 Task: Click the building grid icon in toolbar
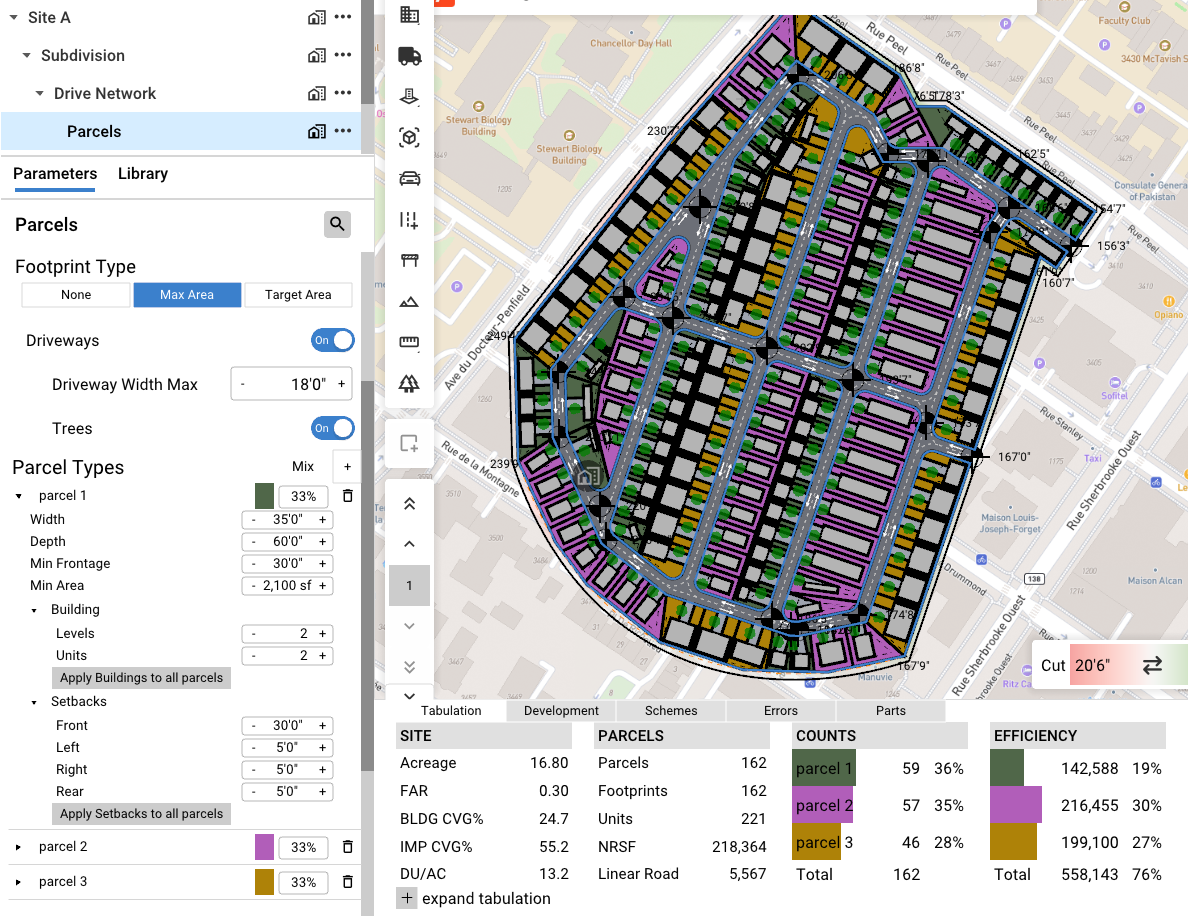point(409,14)
